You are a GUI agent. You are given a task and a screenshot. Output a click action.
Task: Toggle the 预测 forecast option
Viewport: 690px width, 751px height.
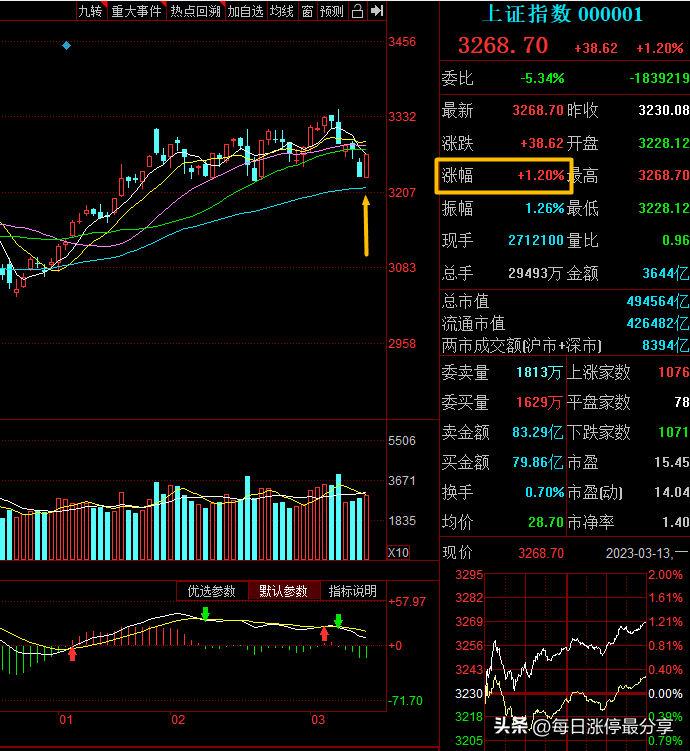(x=331, y=11)
